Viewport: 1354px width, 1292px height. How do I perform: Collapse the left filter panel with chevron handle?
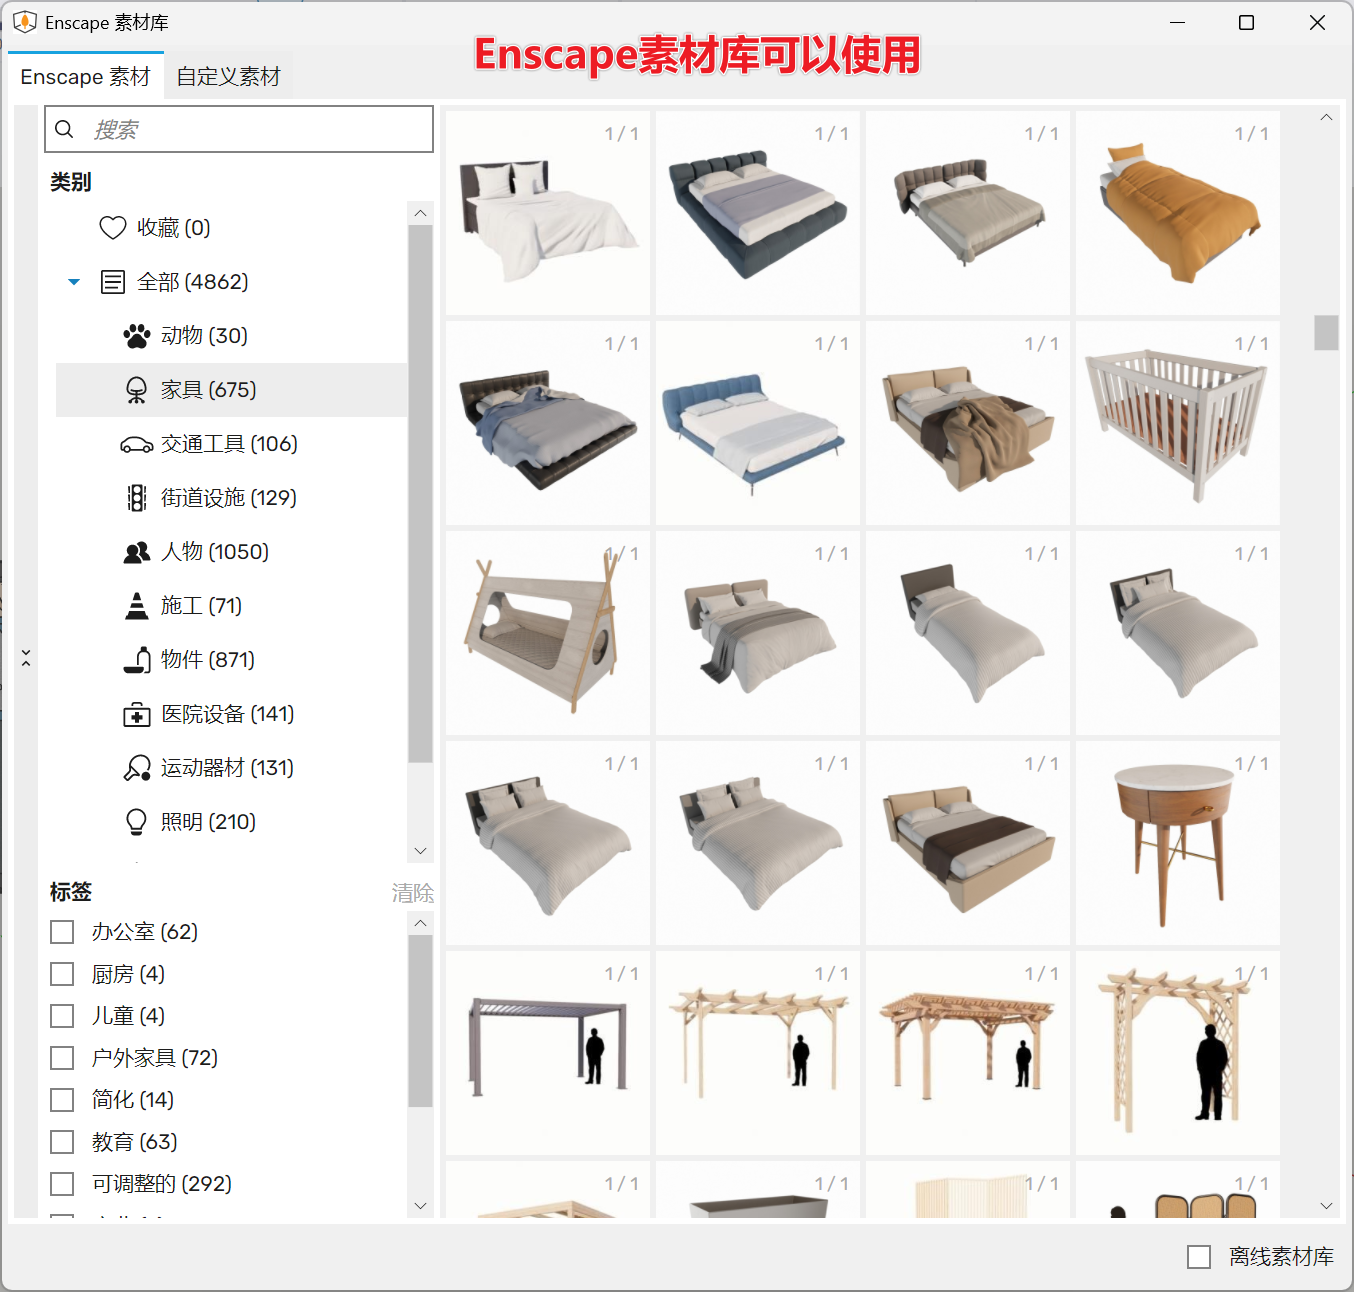coord(26,658)
